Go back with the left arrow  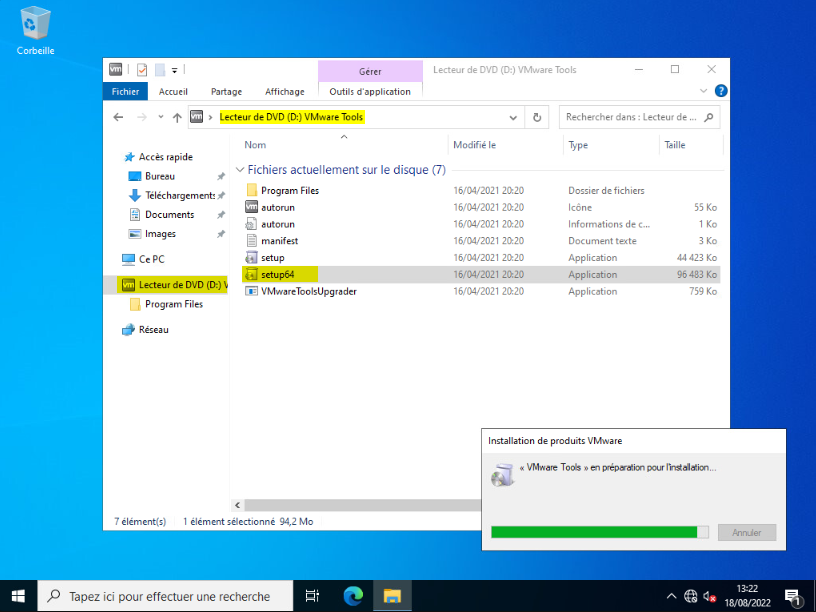[x=118, y=117]
